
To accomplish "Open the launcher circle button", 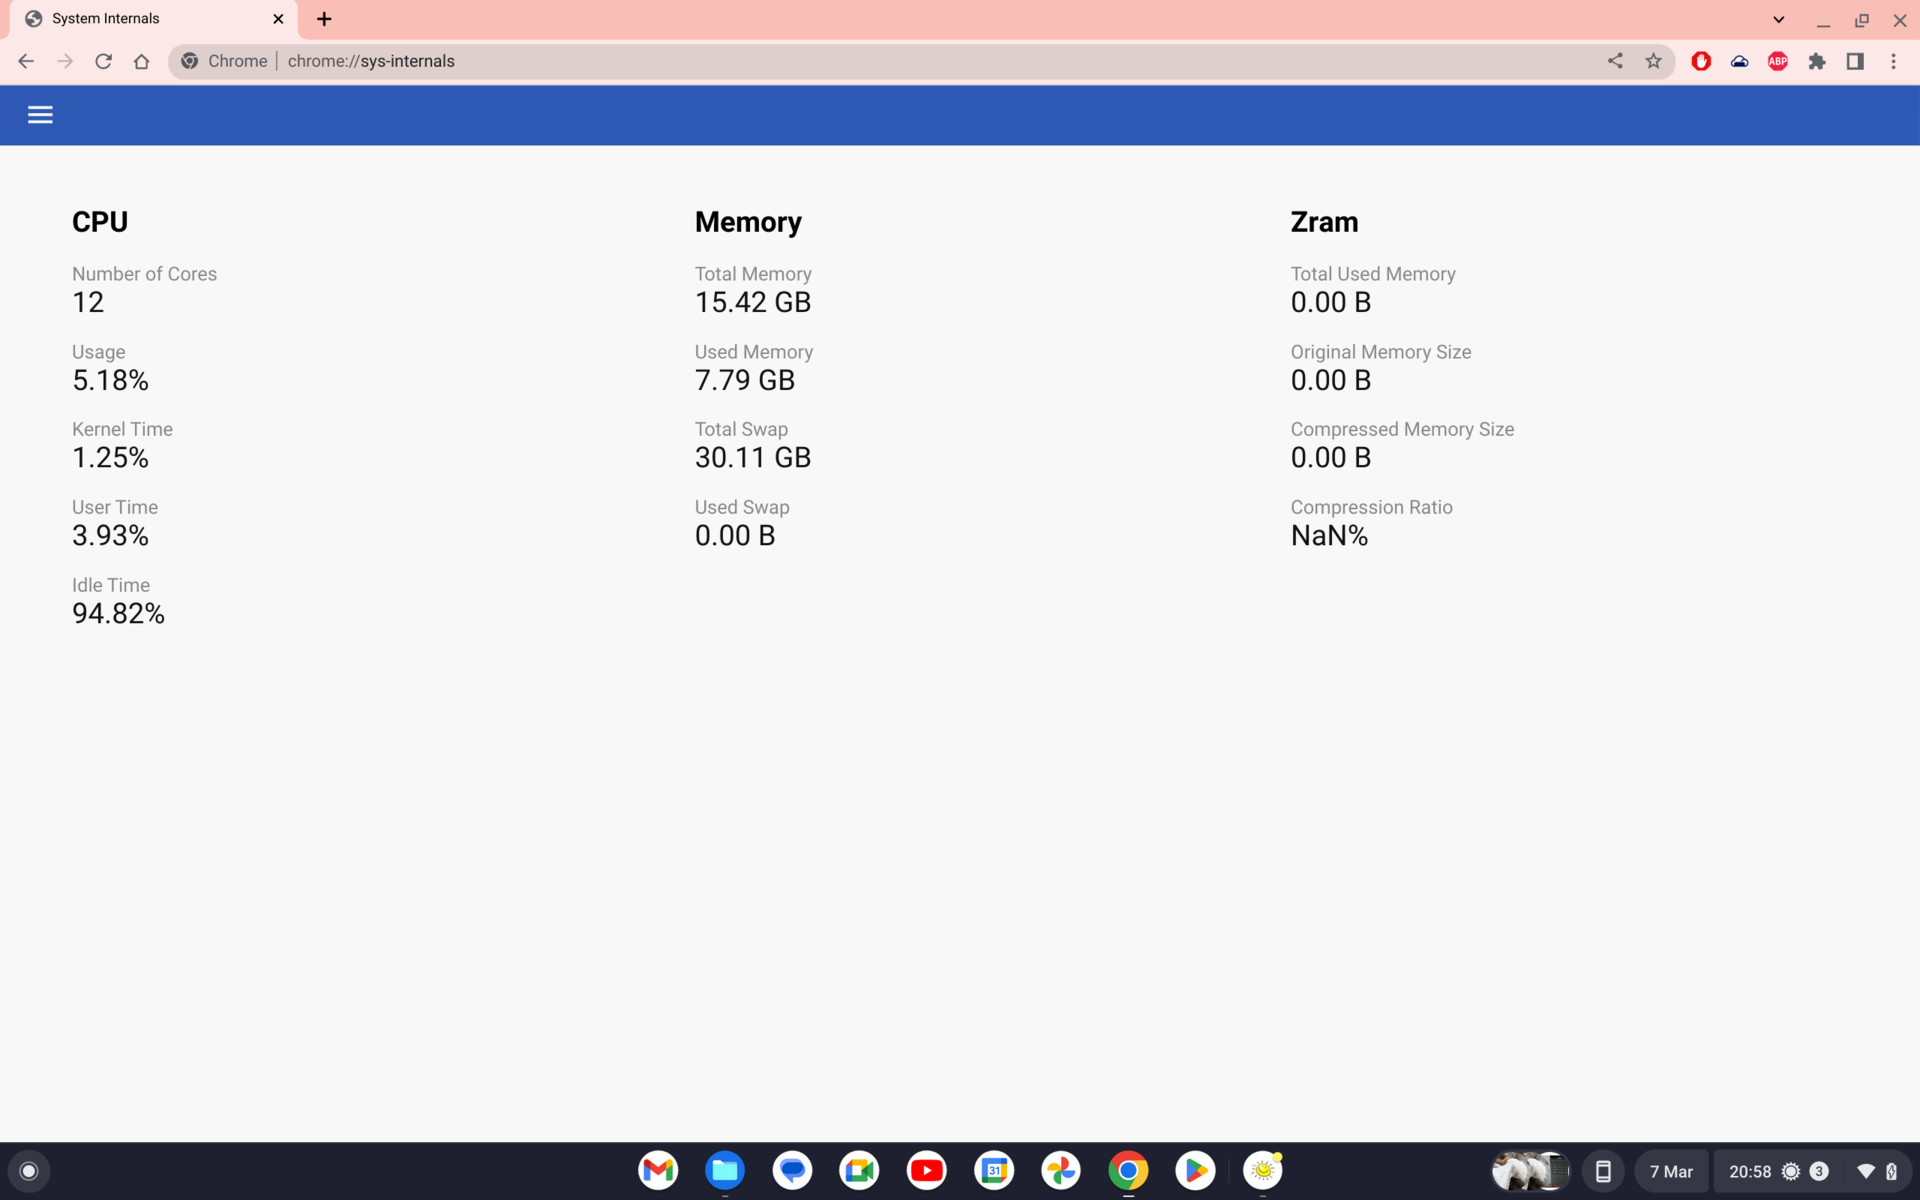I will (29, 1171).
